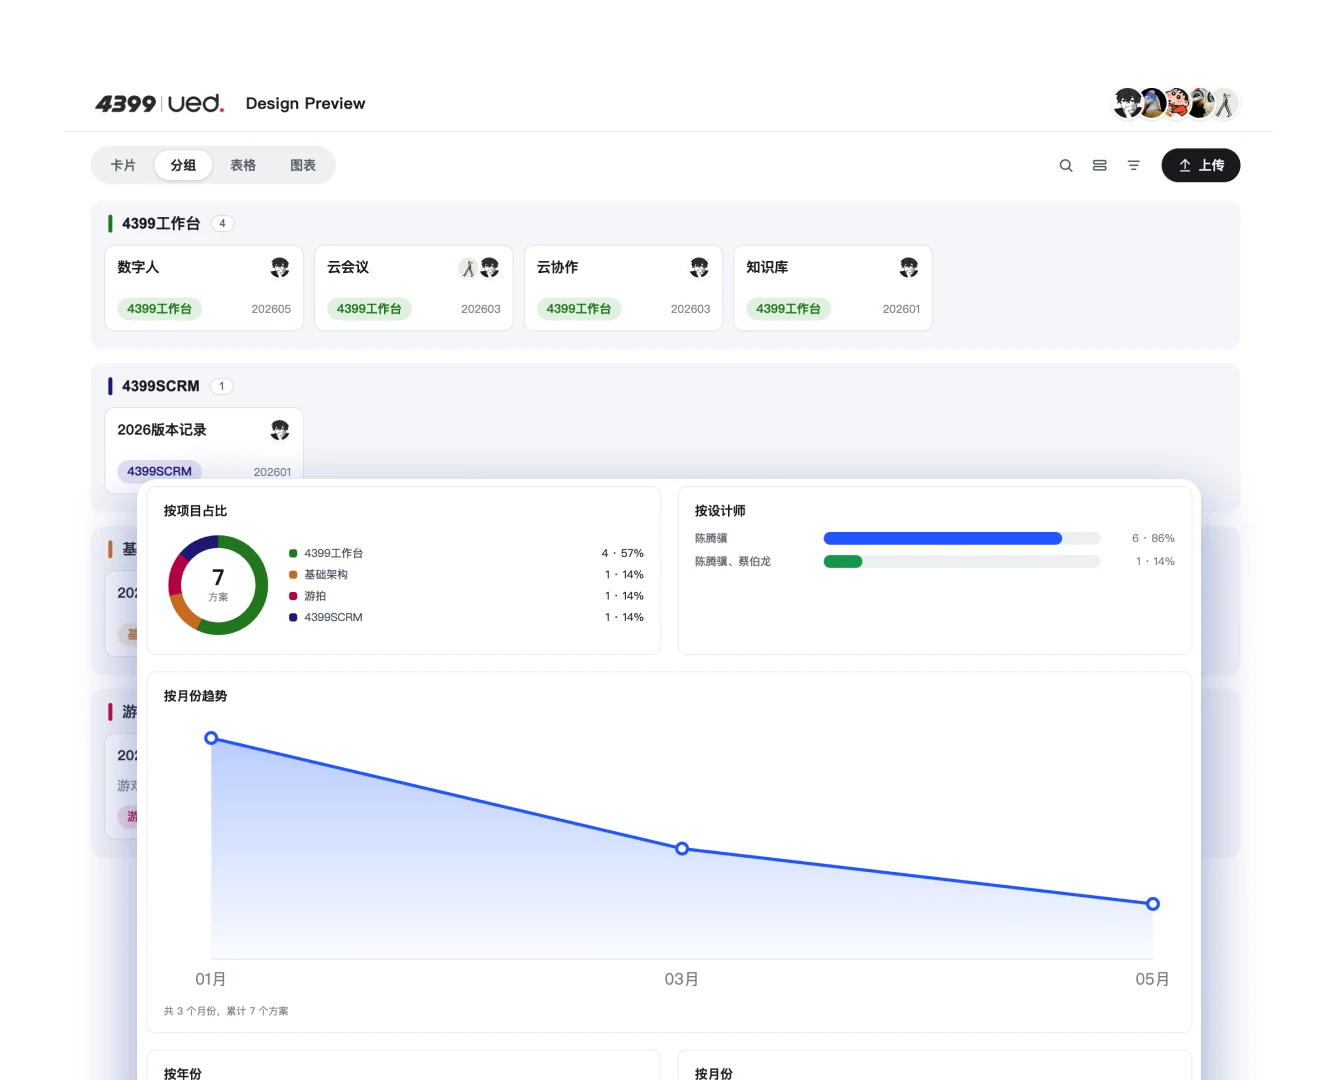Click the 05月 axis label
This screenshot has width=1332, height=1080.
click(1152, 979)
